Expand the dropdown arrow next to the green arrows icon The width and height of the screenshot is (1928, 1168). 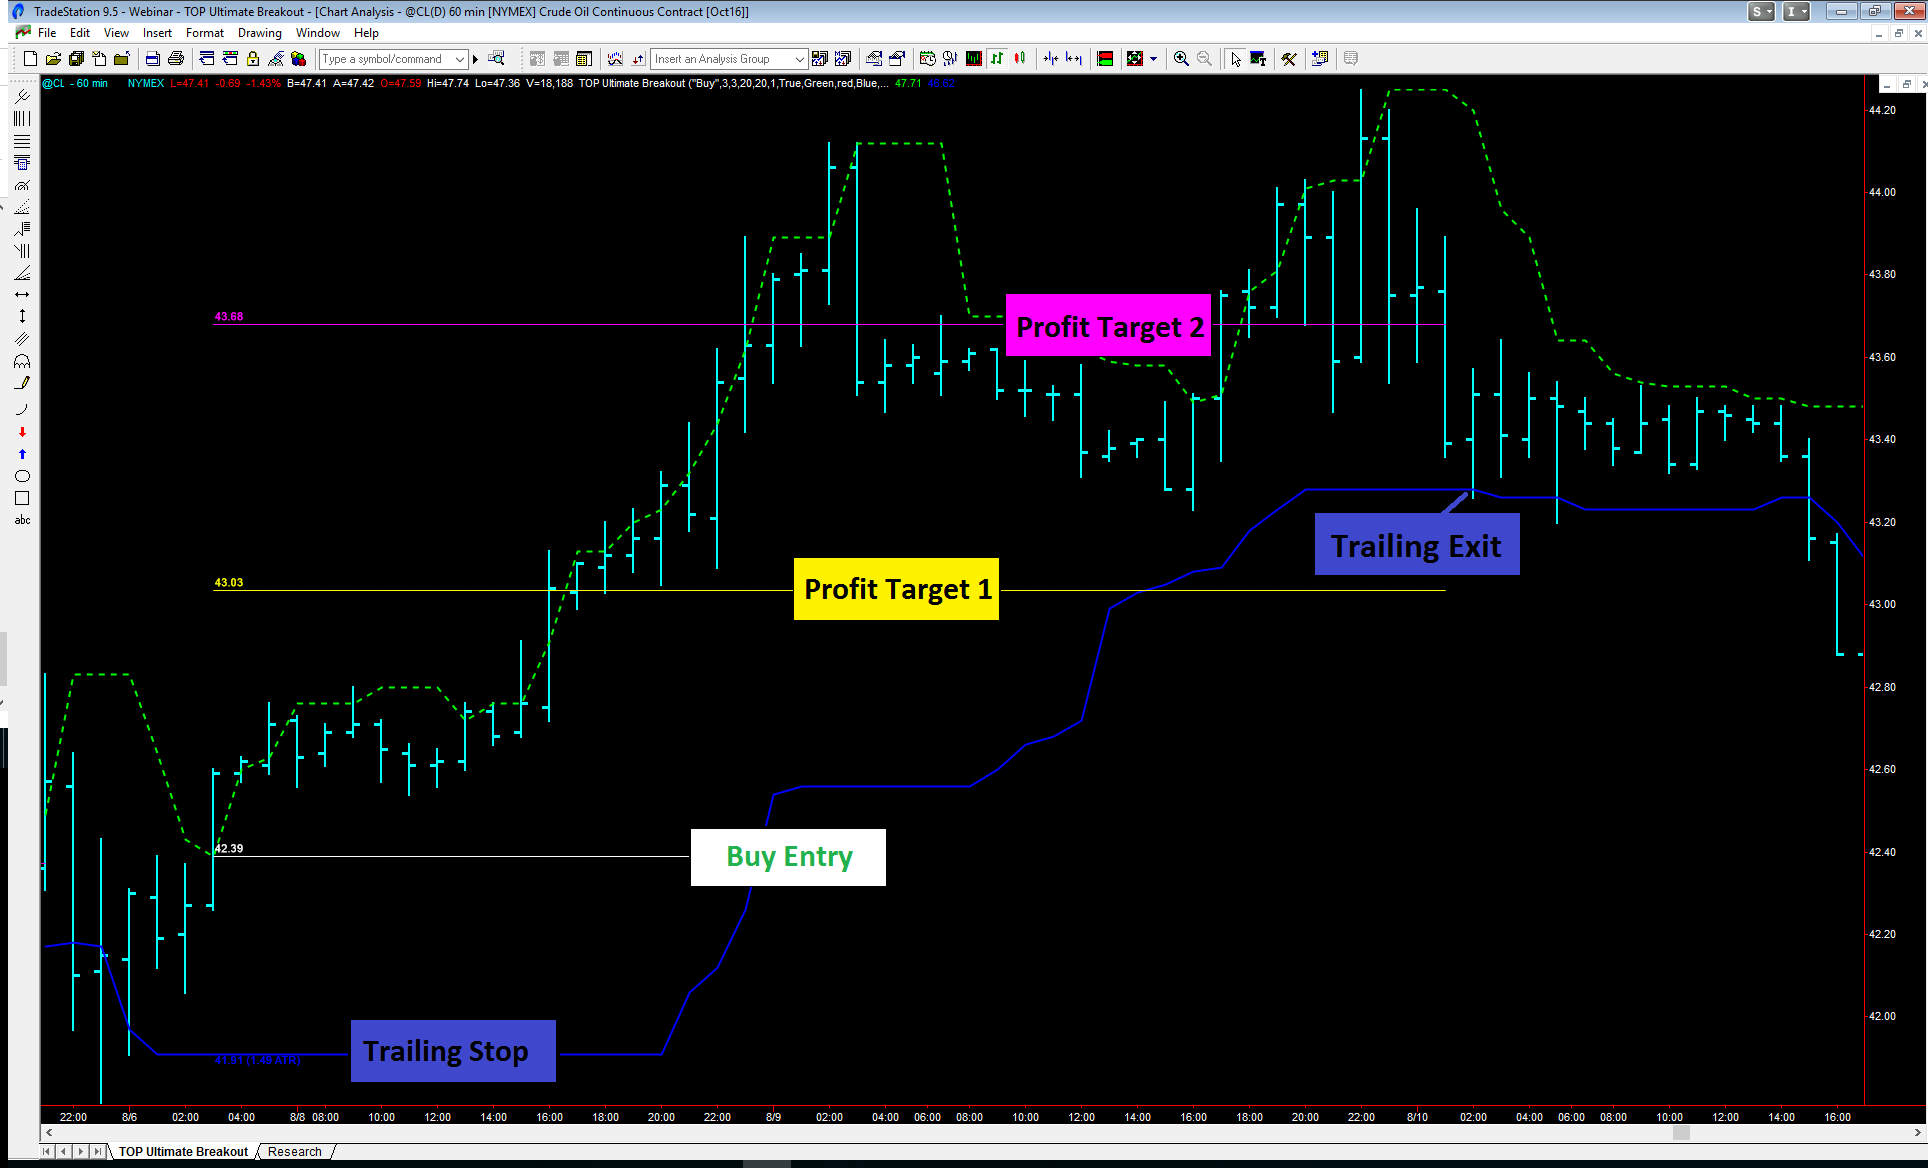coord(1154,59)
